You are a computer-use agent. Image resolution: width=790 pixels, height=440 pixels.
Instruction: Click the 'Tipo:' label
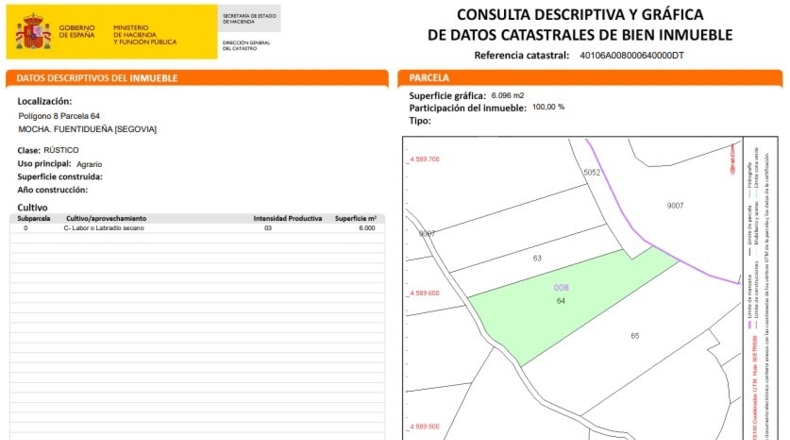point(420,121)
